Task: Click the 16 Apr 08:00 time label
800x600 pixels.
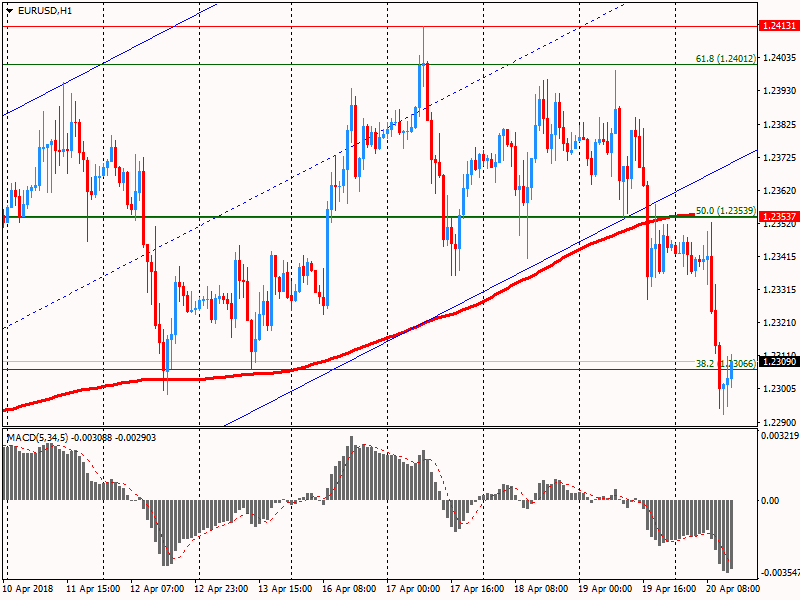Action: 347,590
